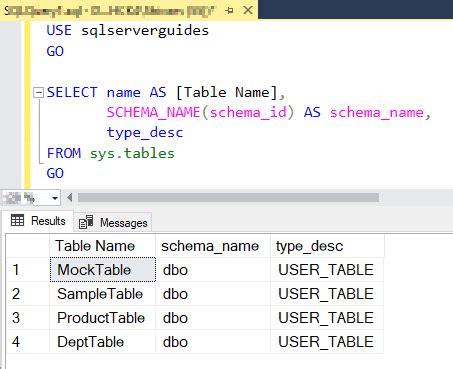The width and height of the screenshot is (453, 369).
Task: Click USER_TABLE cell in ProductTable row
Action: (327, 318)
